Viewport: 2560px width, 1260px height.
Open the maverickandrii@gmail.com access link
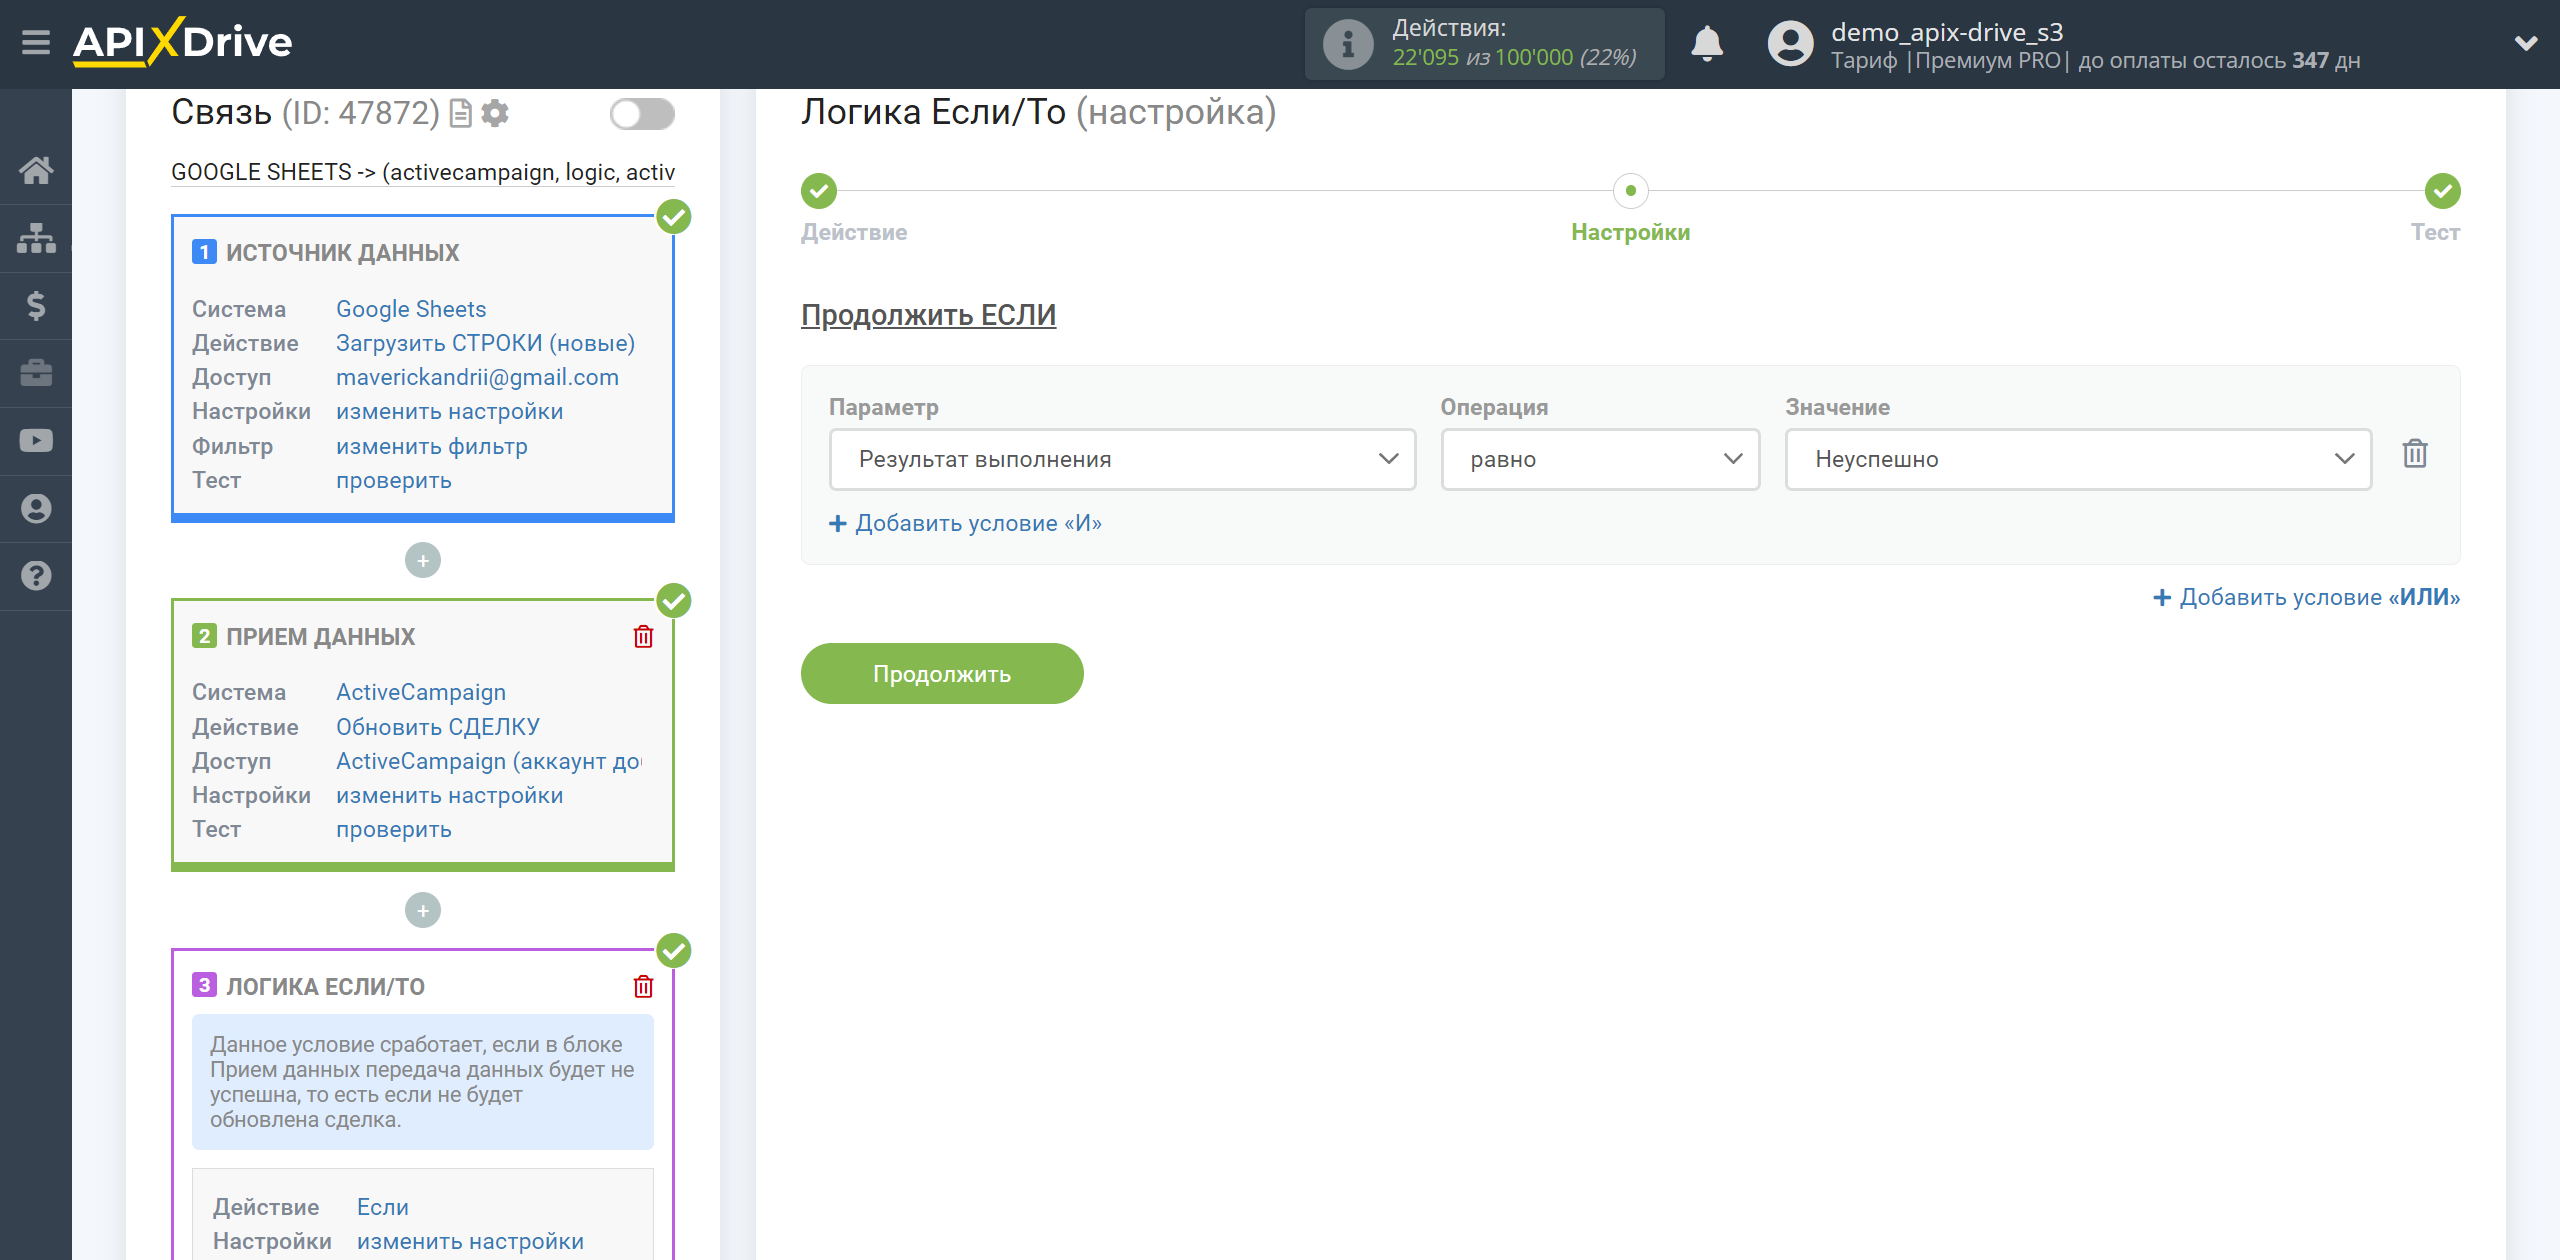click(x=477, y=377)
